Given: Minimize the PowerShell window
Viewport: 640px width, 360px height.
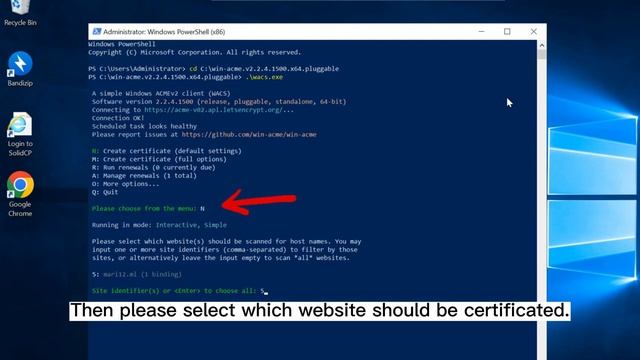Looking at the screenshot, I should (x=482, y=31).
